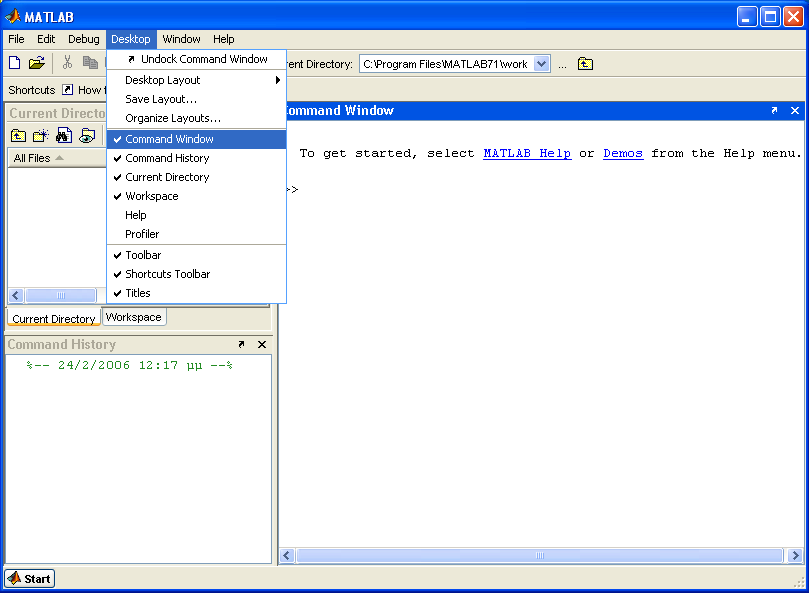The image size is (809, 593).
Task: Click the Current Directory panel scroll left arrow
Action: [x=15, y=295]
